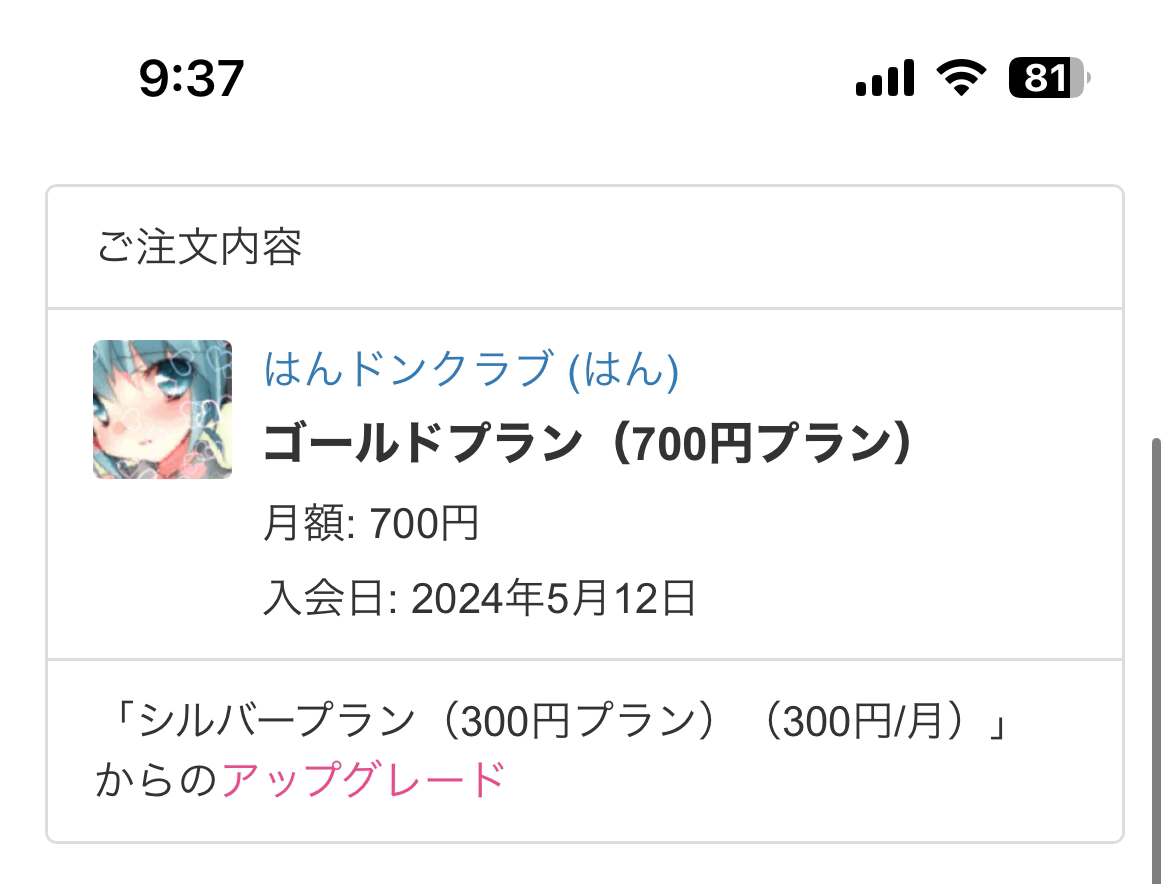1170x884 pixels.
Task: Tap the 2024年5月12日 join date value
Action: point(554,598)
